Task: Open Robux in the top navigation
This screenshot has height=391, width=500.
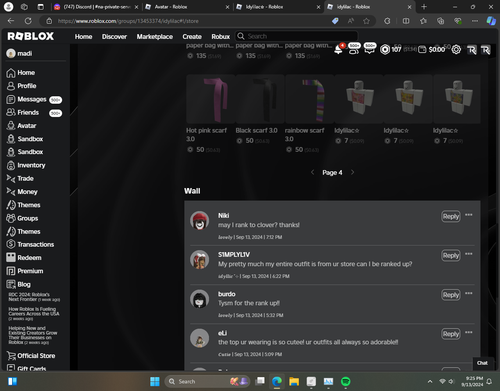Action: 221,36
